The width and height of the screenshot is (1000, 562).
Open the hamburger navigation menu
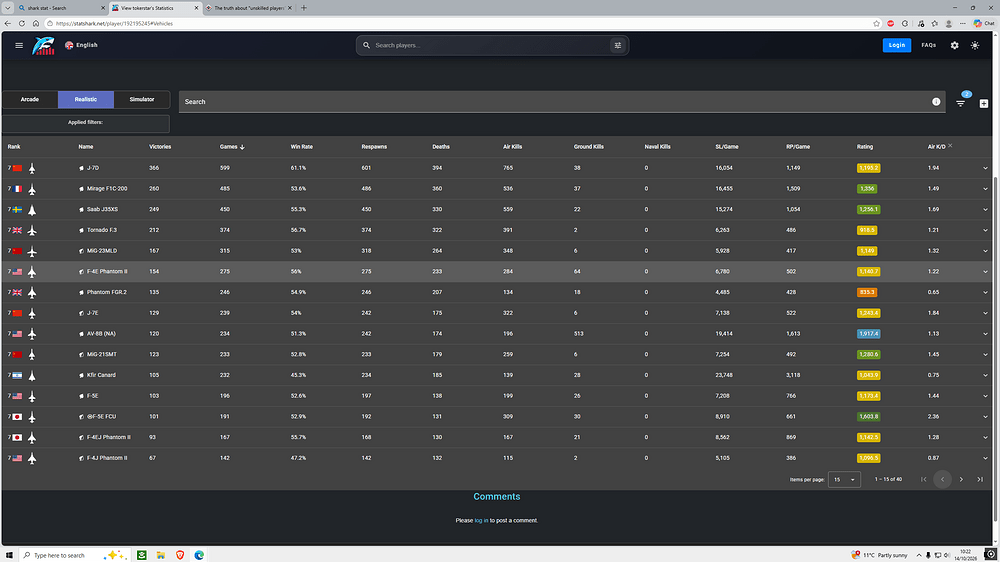(19, 45)
